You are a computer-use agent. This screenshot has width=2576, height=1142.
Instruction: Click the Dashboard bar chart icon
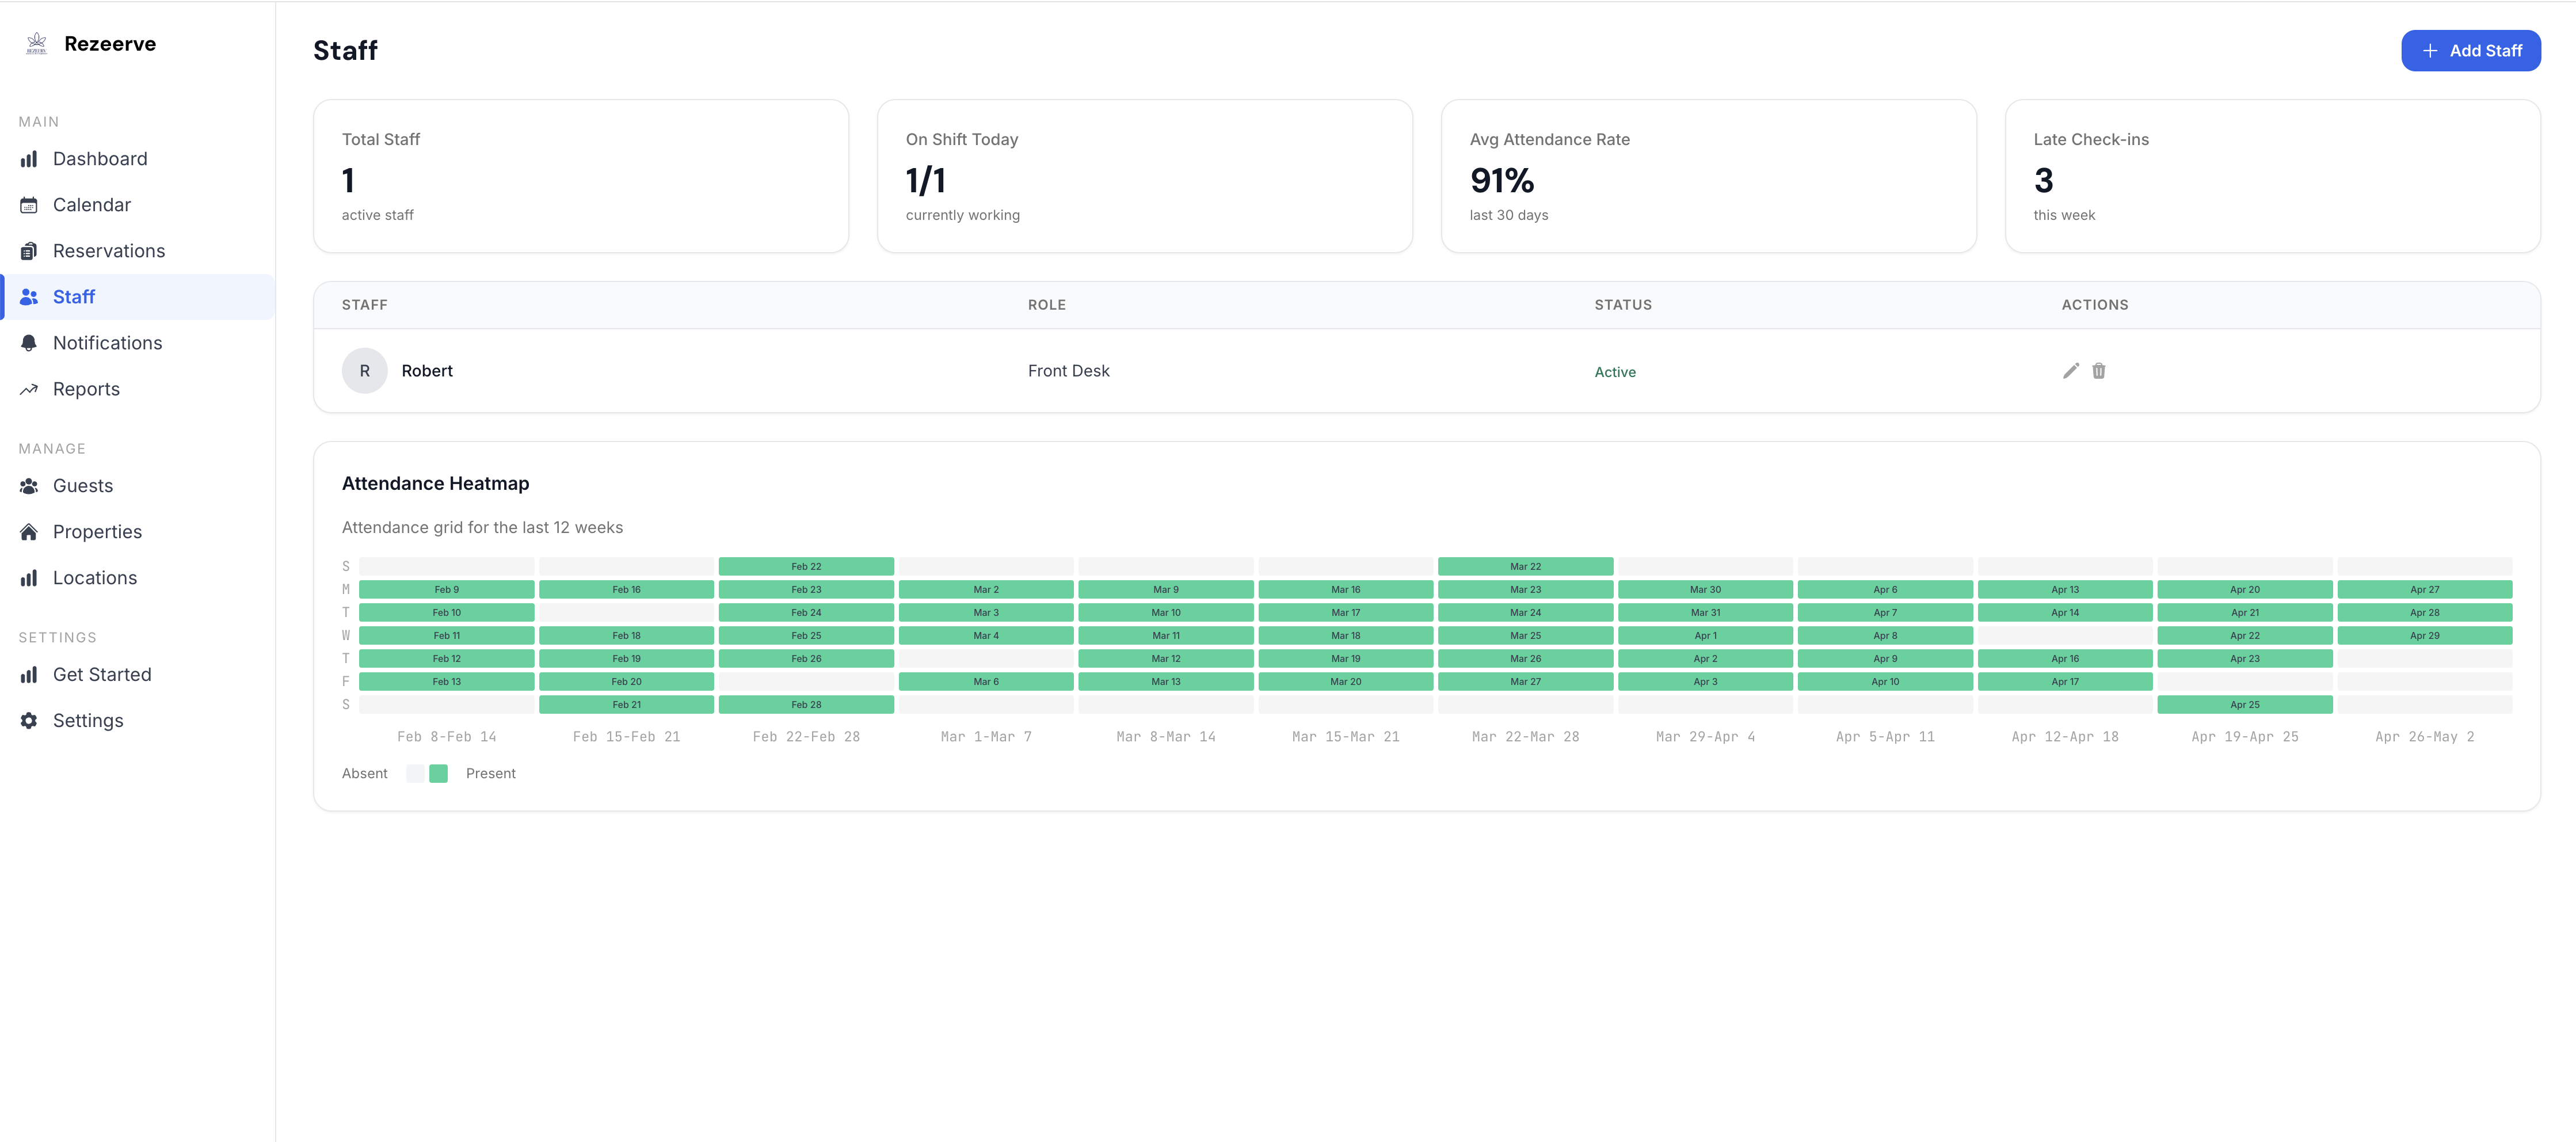click(x=29, y=159)
